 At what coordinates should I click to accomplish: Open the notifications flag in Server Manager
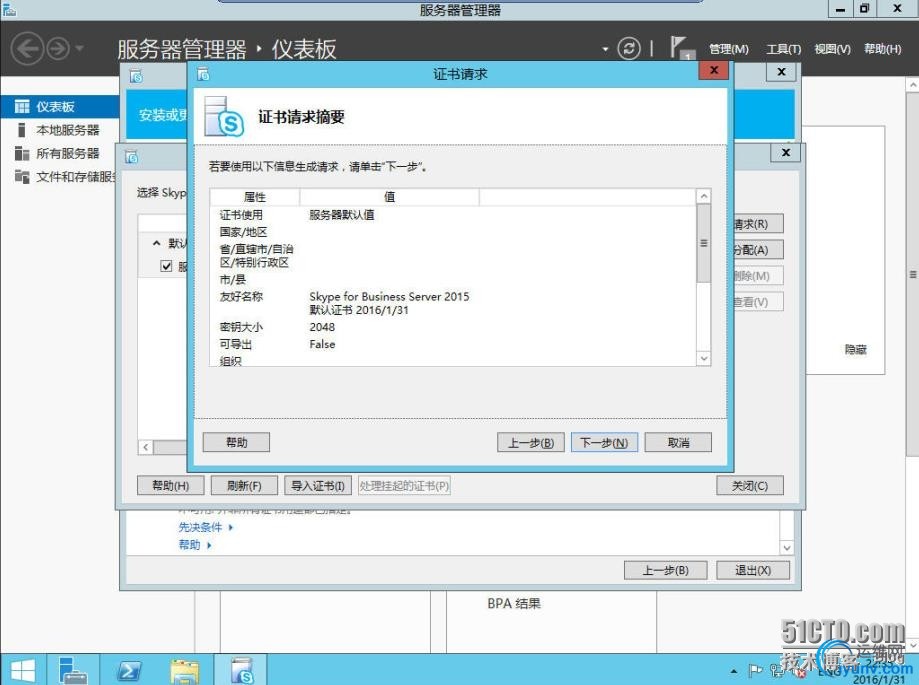(682, 47)
